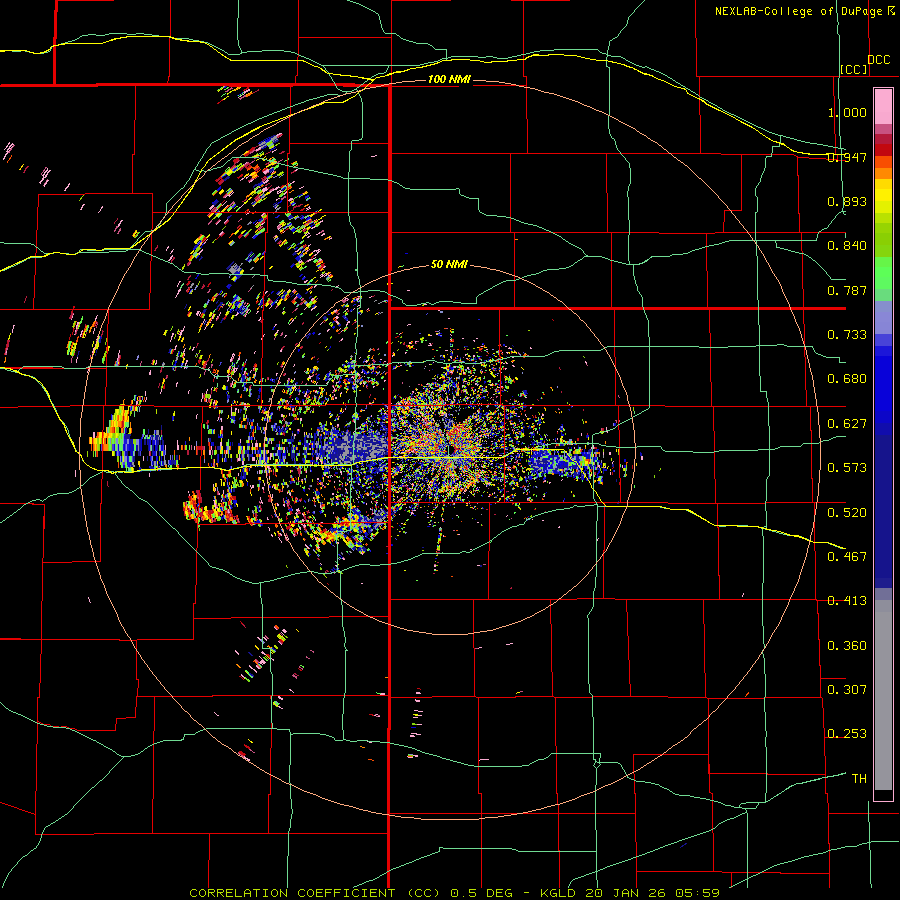900x900 pixels.
Task: Click the 0.360 scale value
Action: click(x=847, y=646)
